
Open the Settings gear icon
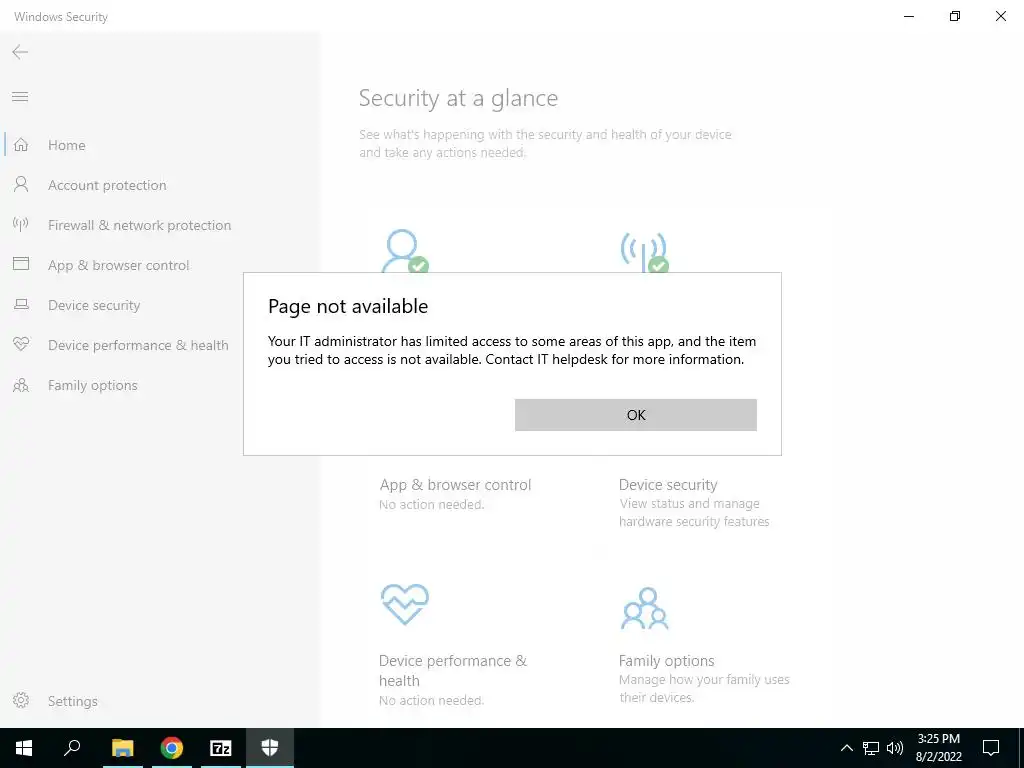21,700
